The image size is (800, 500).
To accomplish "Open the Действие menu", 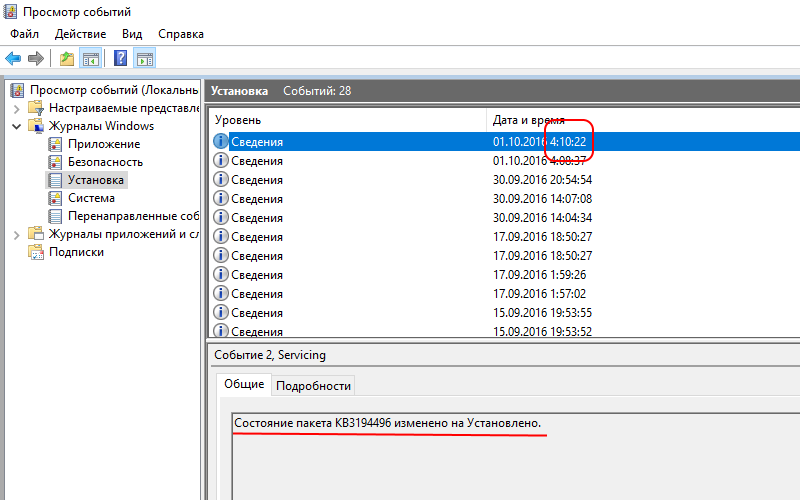I will point(80,34).
